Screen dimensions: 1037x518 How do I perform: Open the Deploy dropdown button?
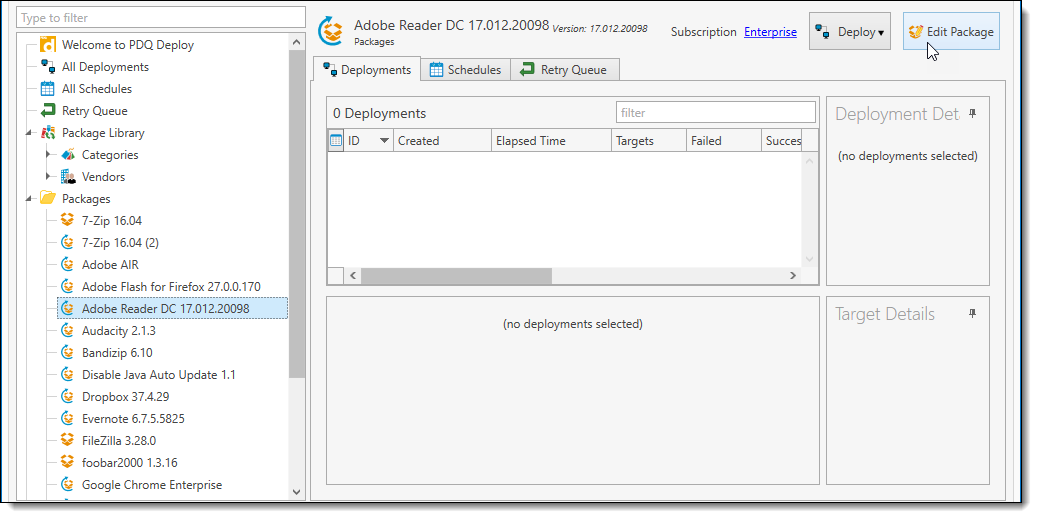850,31
